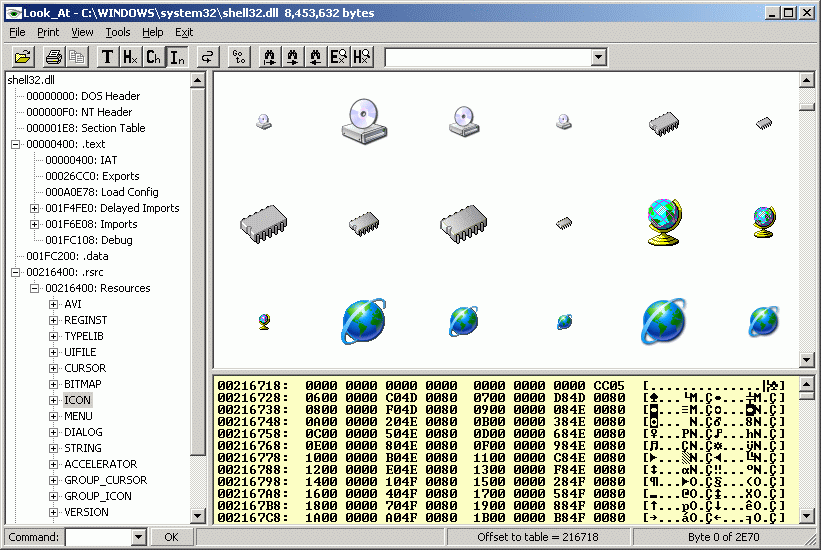This screenshot has height=550, width=821.
Task: Click the OK button
Action: [x=171, y=538]
